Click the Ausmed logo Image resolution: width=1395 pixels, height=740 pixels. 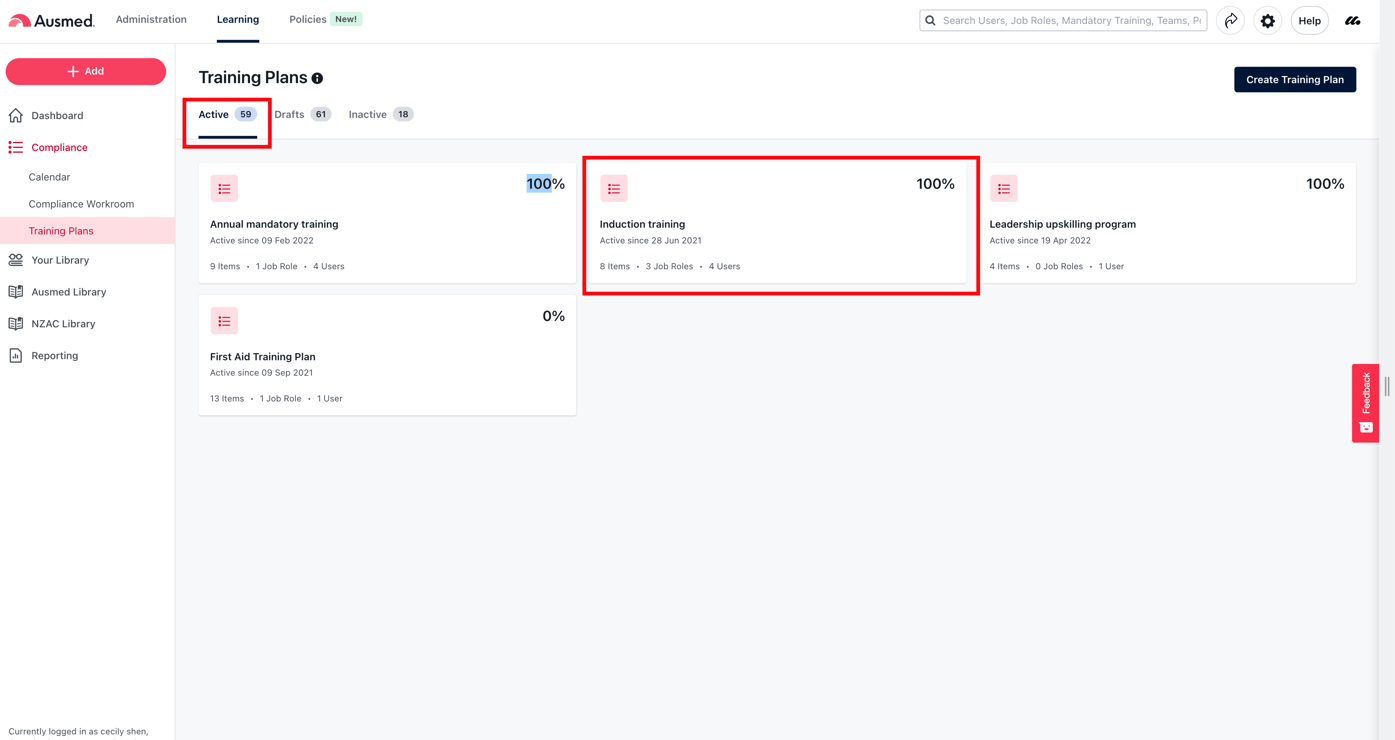(52, 20)
